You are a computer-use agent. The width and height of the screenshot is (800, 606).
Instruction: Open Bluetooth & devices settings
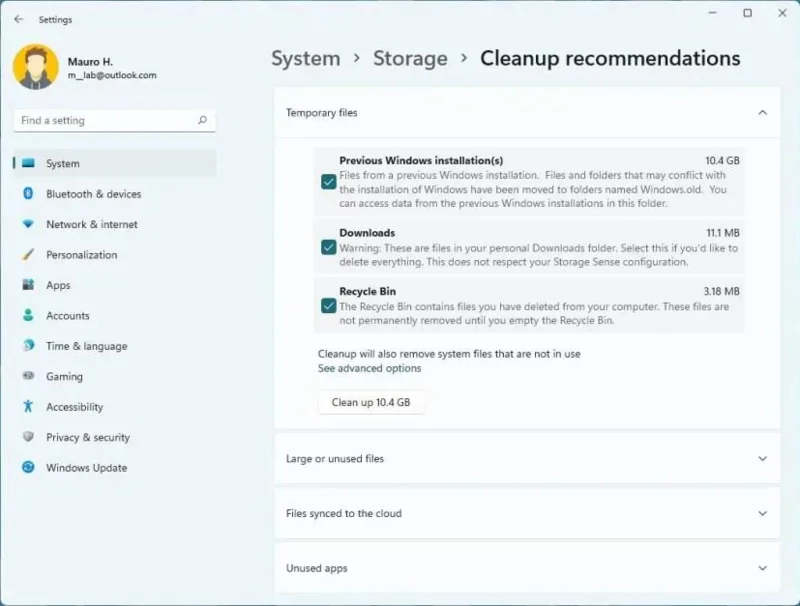93,194
